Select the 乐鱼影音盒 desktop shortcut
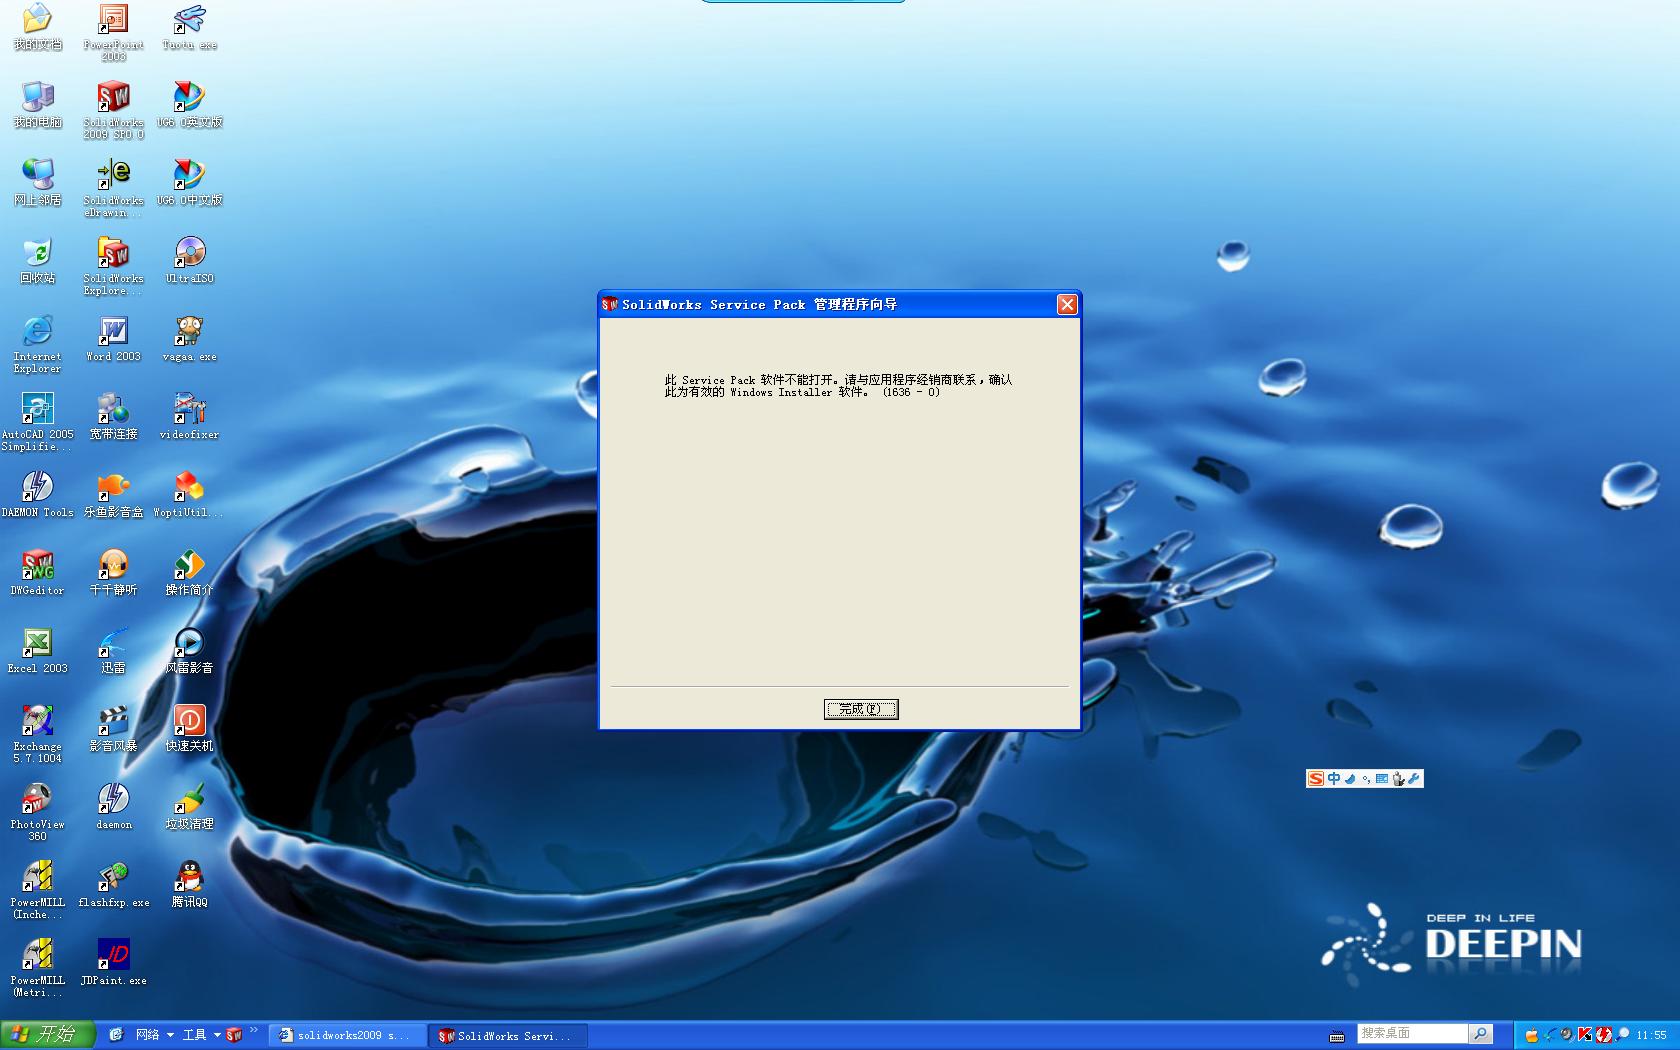 (113, 495)
